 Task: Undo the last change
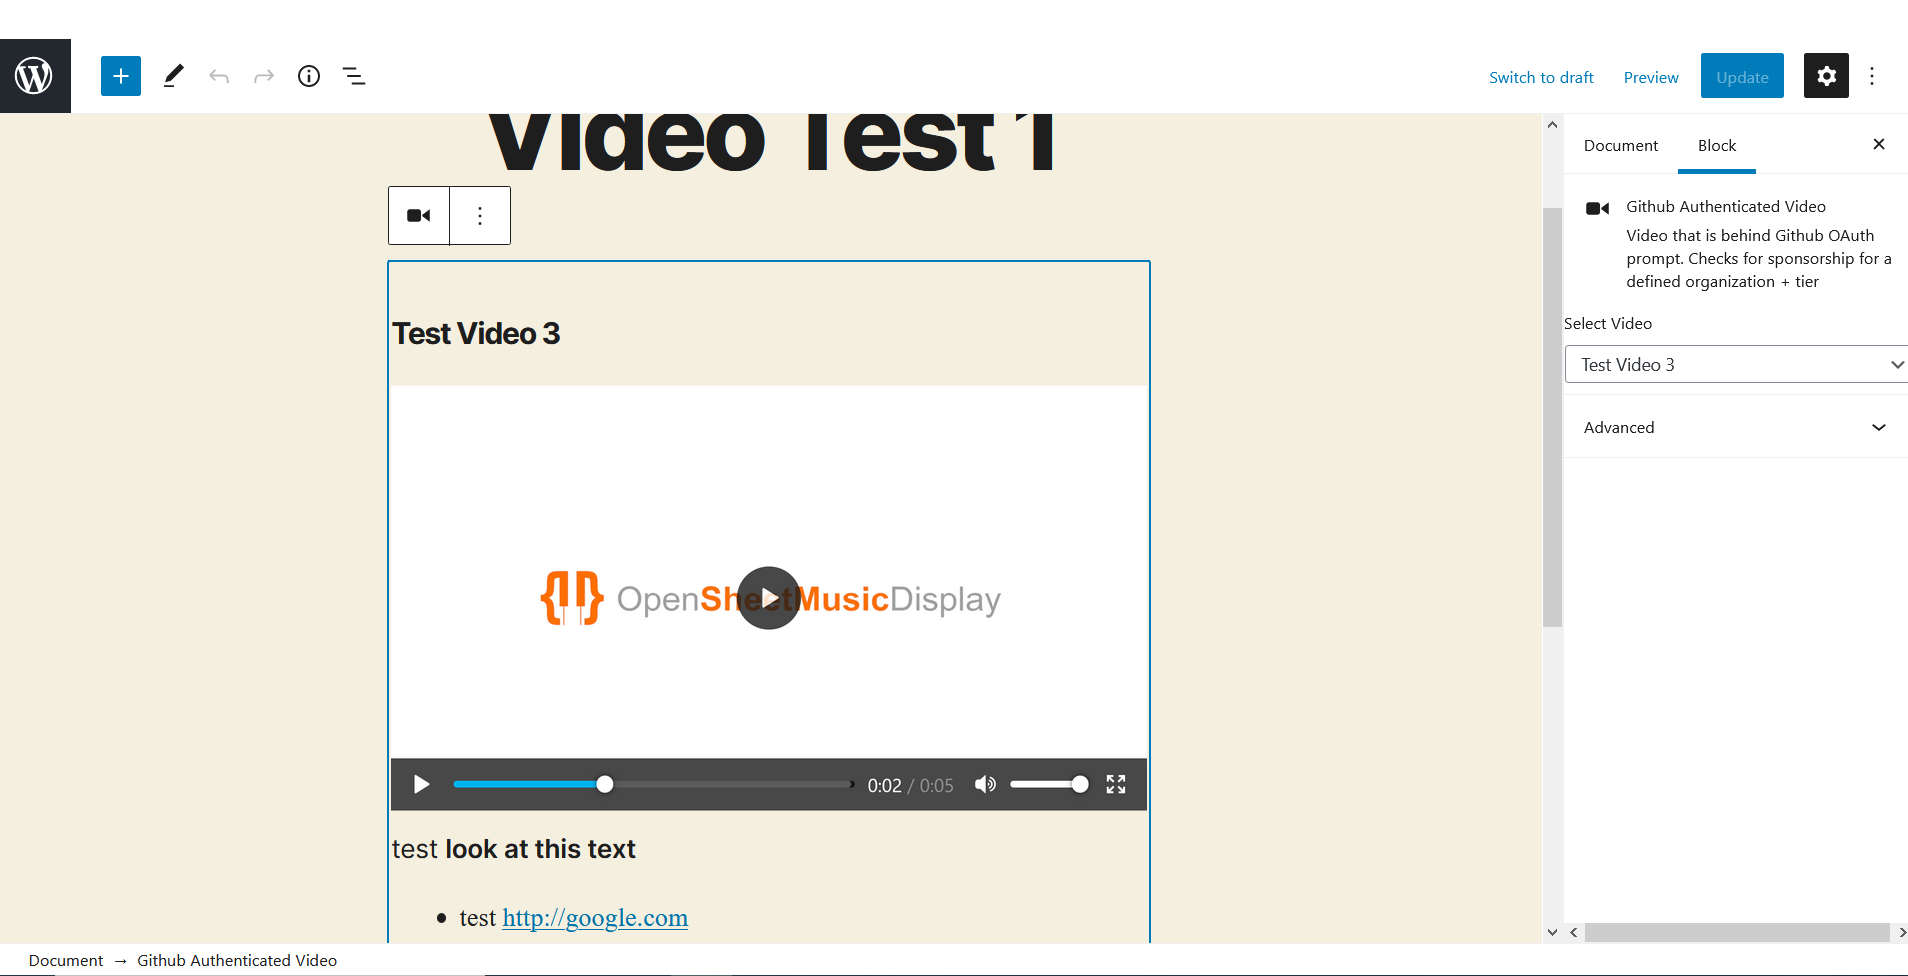[x=219, y=76]
